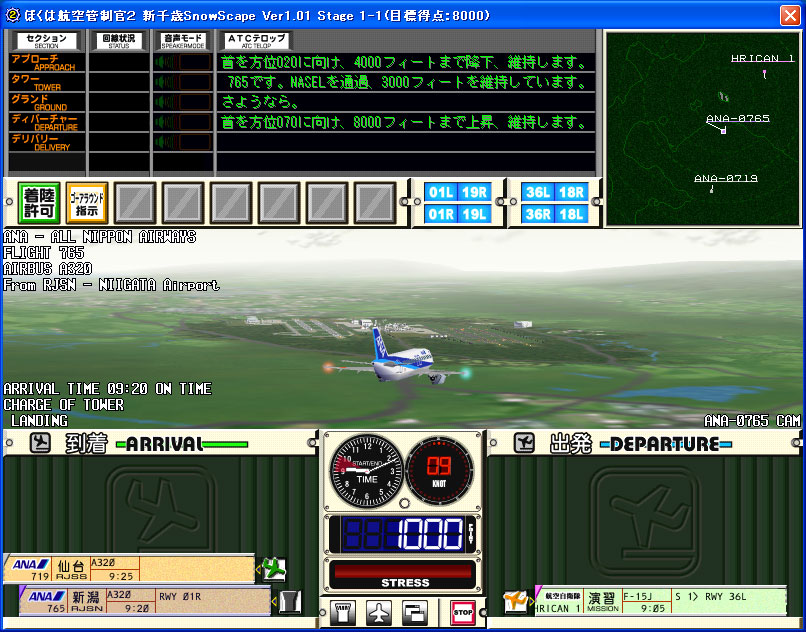Image resolution: width=806 pixels, height=632 pixels.
Task: Click the yellow arrow left of the ANA 765 tower icon
Action: click(274, 601)
